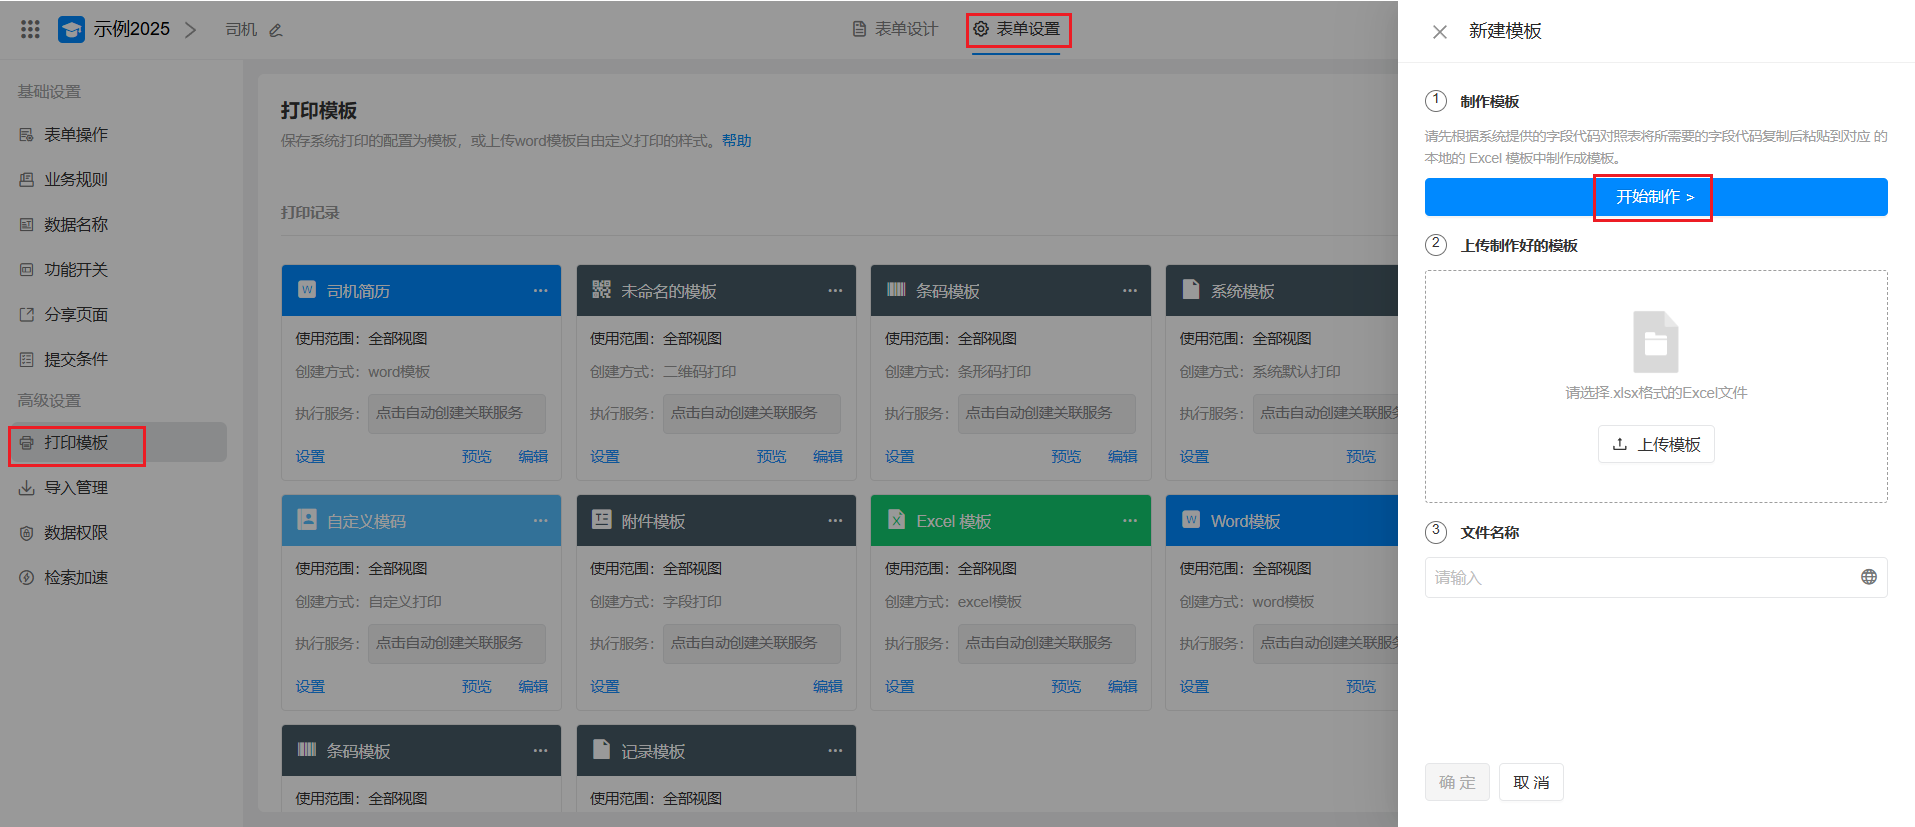Click the 未命名的模板 QR code icon
This screenshot has width=1915, height=827.
(x=601, y=290)
